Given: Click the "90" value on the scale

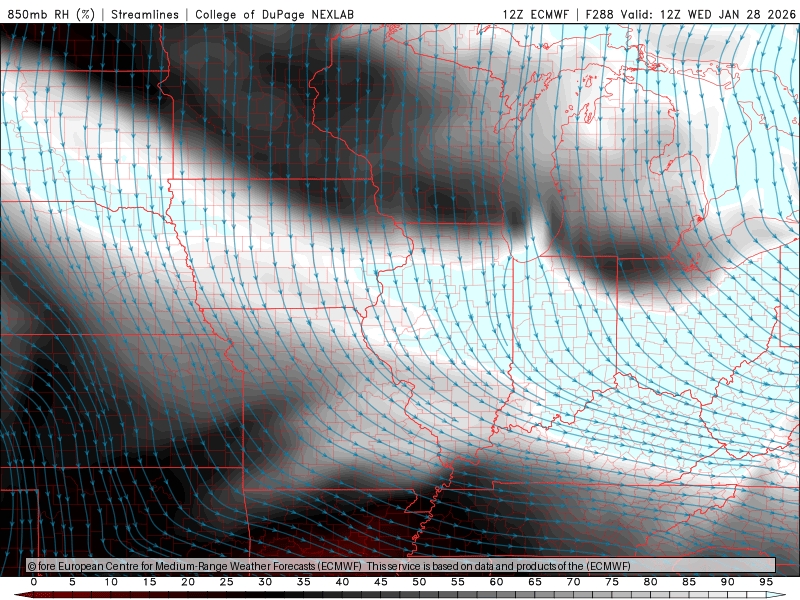Looking at the screenshot, I should pyautogui.click(x=728, y=582).
